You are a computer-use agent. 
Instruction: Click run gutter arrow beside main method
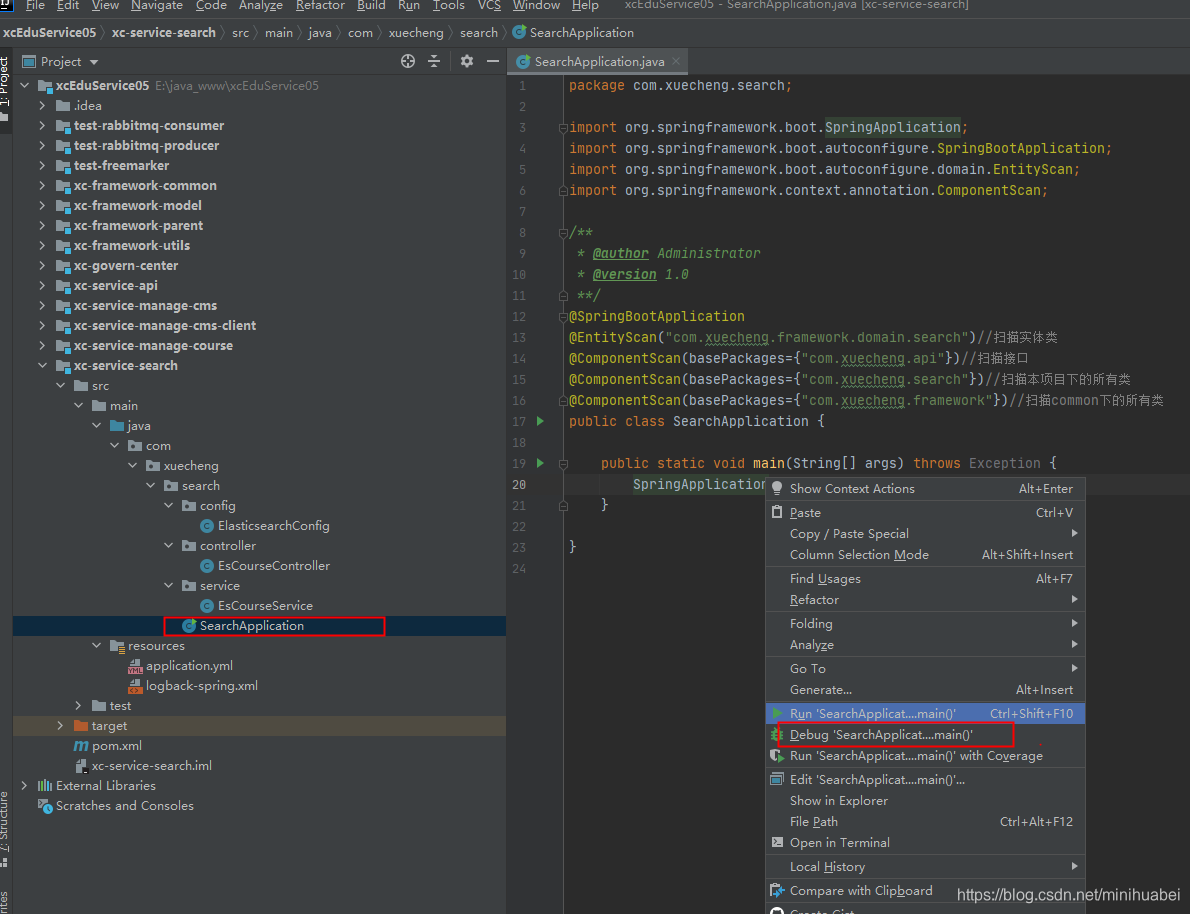(x=540, y=462)
